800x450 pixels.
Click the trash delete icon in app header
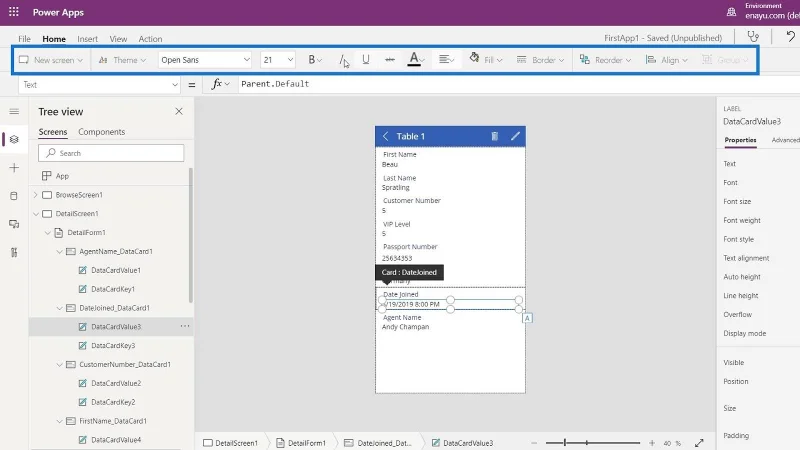coord(494,136)
